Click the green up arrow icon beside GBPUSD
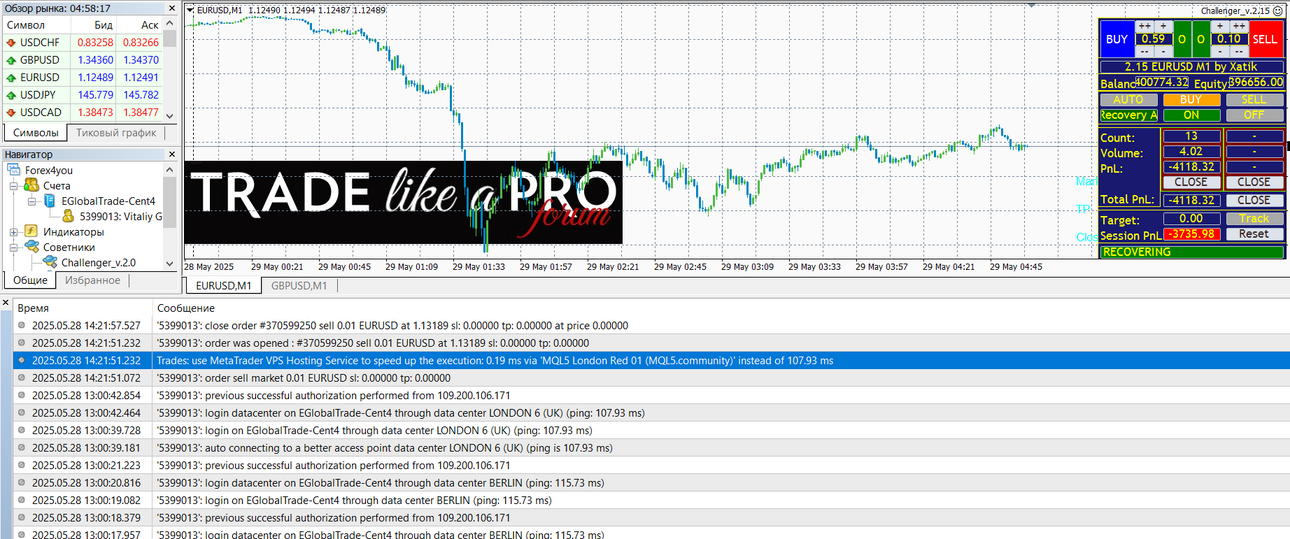Screen dimensions: 1290x539 pyautogui.click(x=11, y=60)
